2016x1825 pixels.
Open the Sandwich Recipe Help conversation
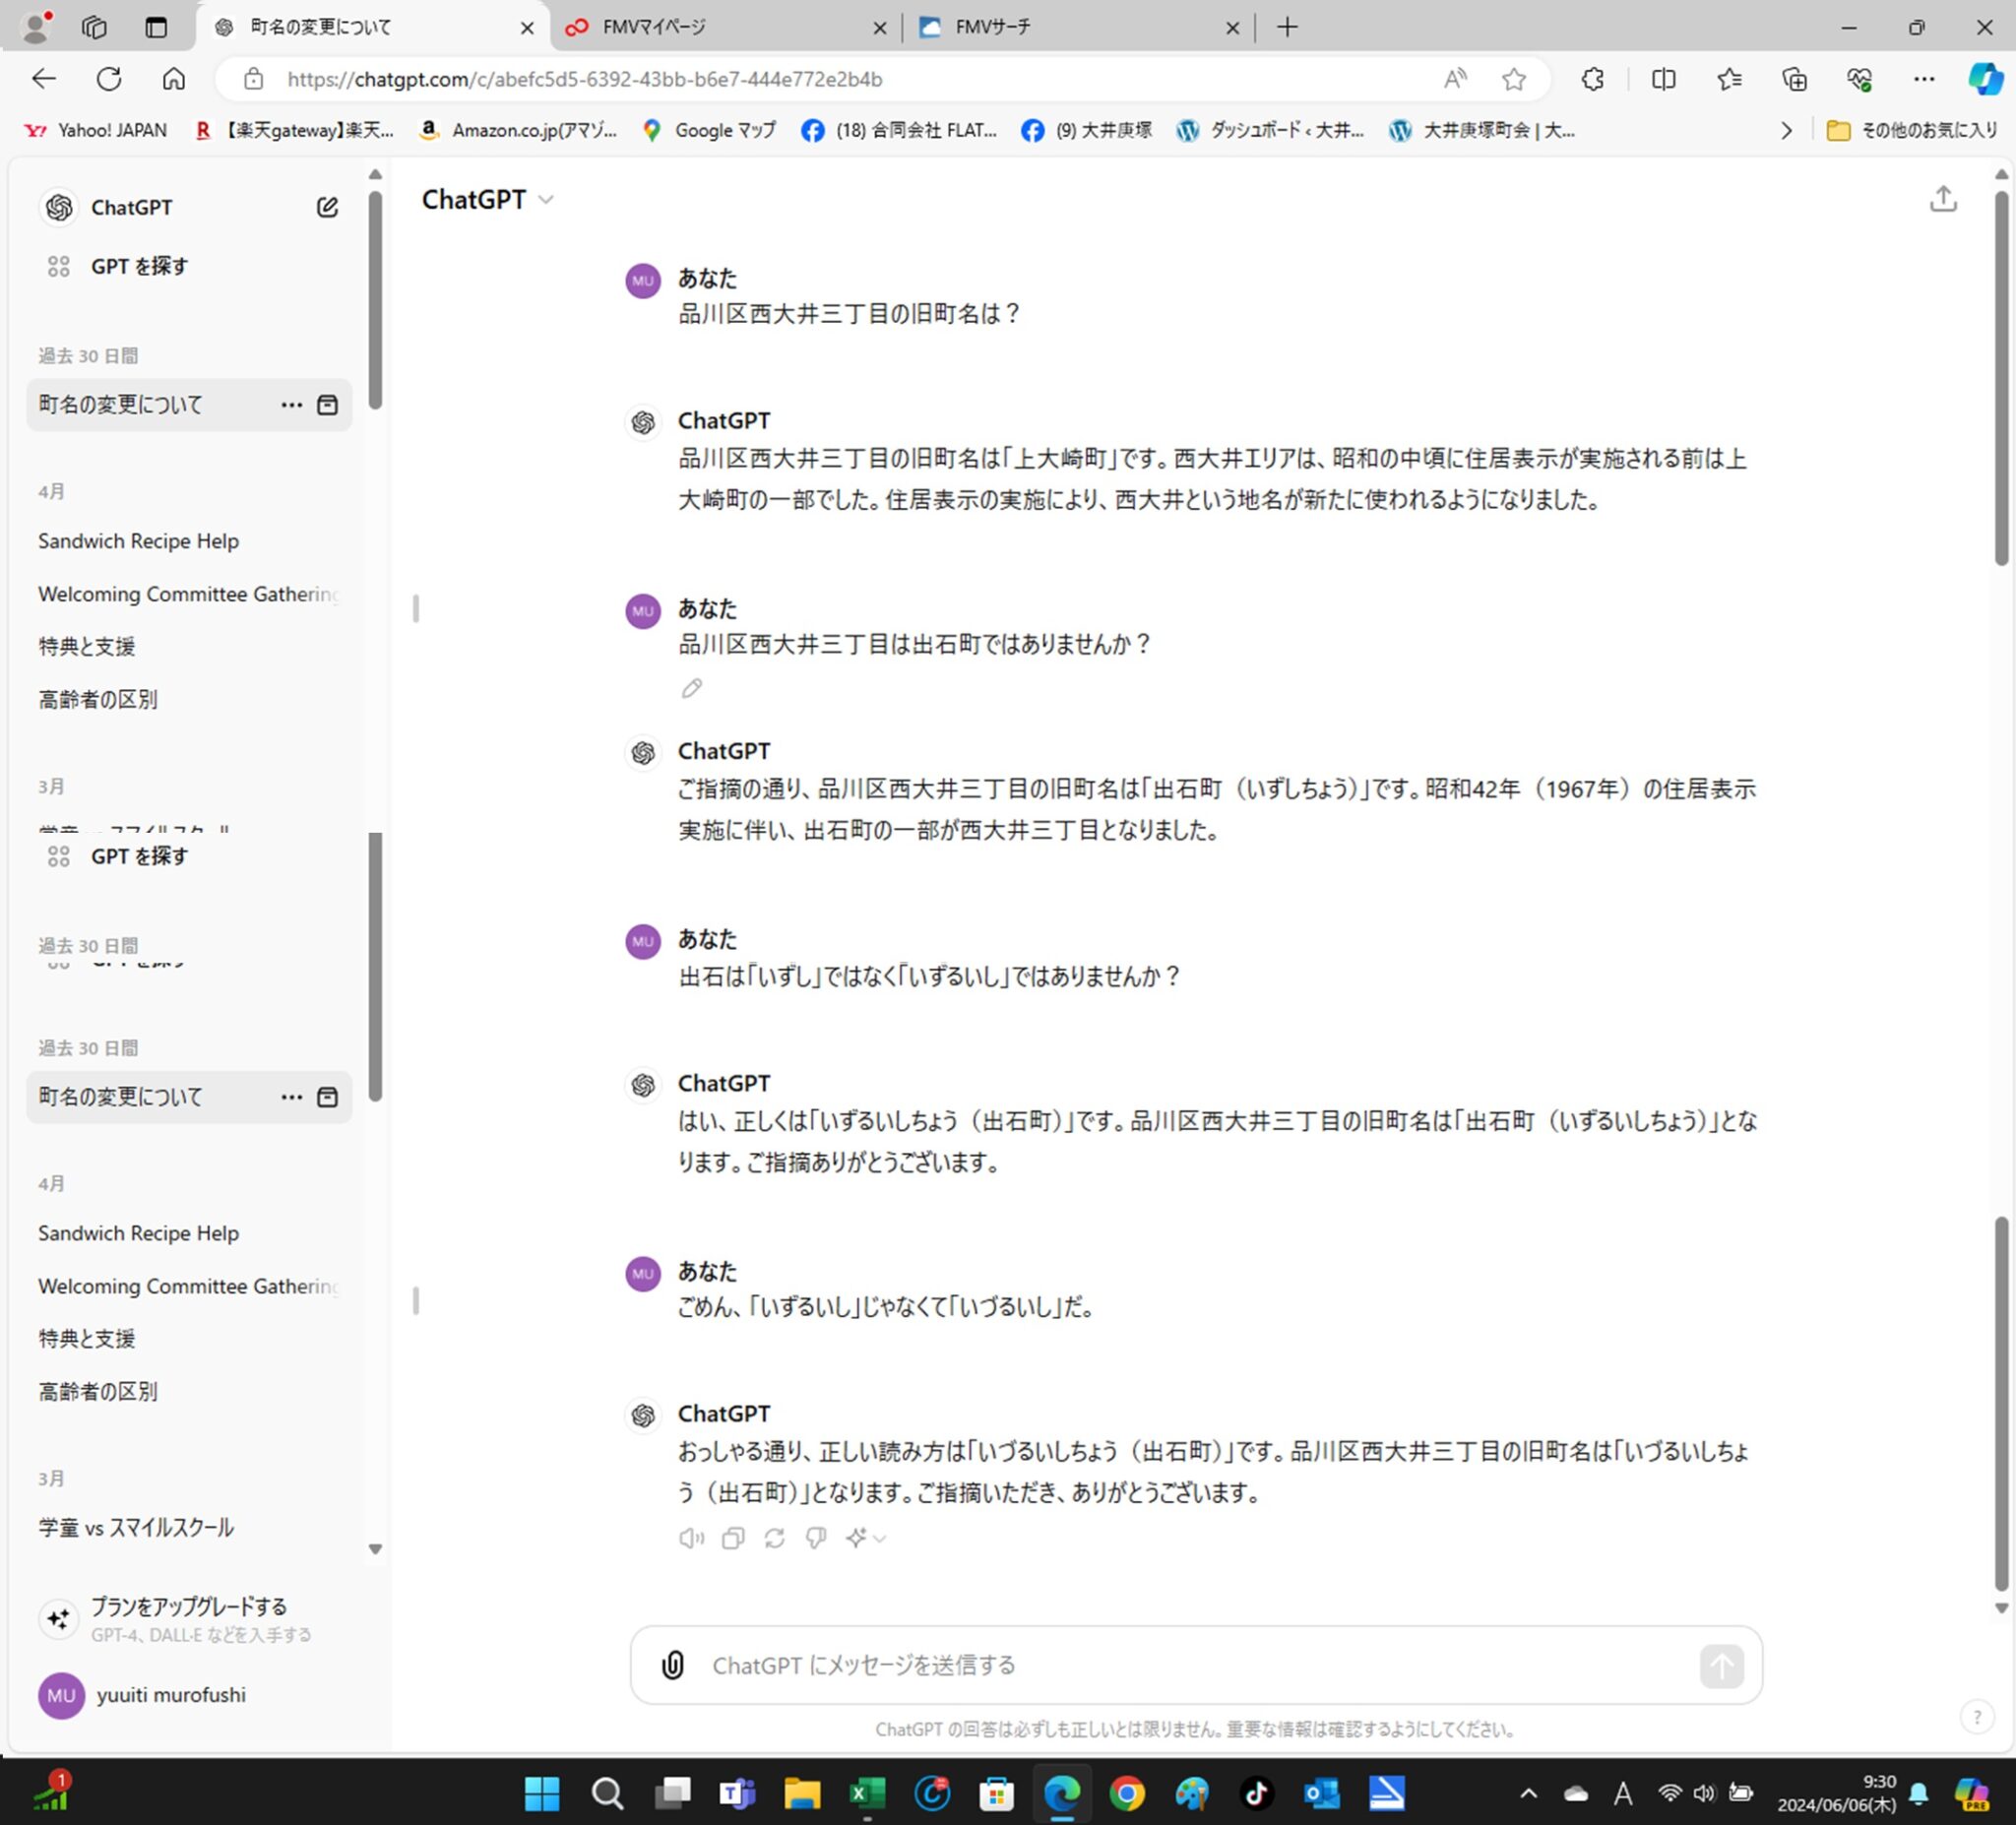pos(138,541)
